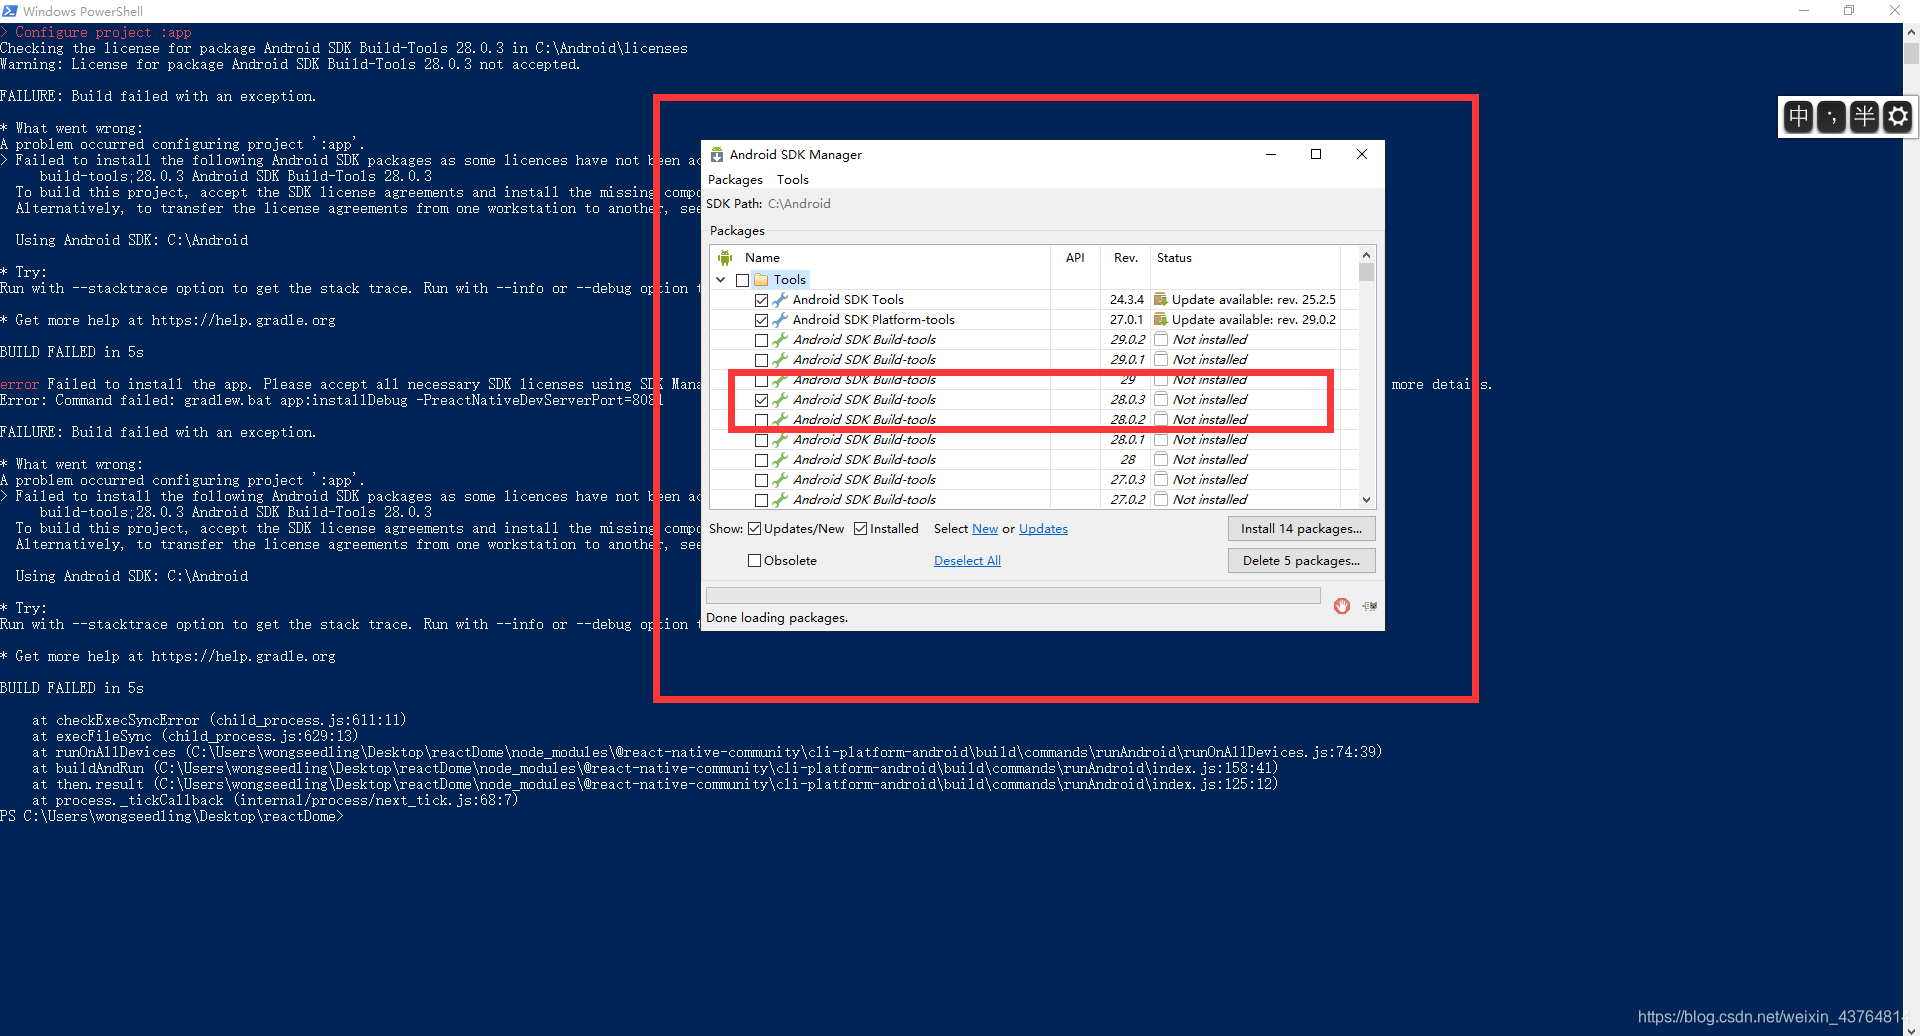Check Build-tools rev 29.0.1 checkbox

tap(761, 360)
